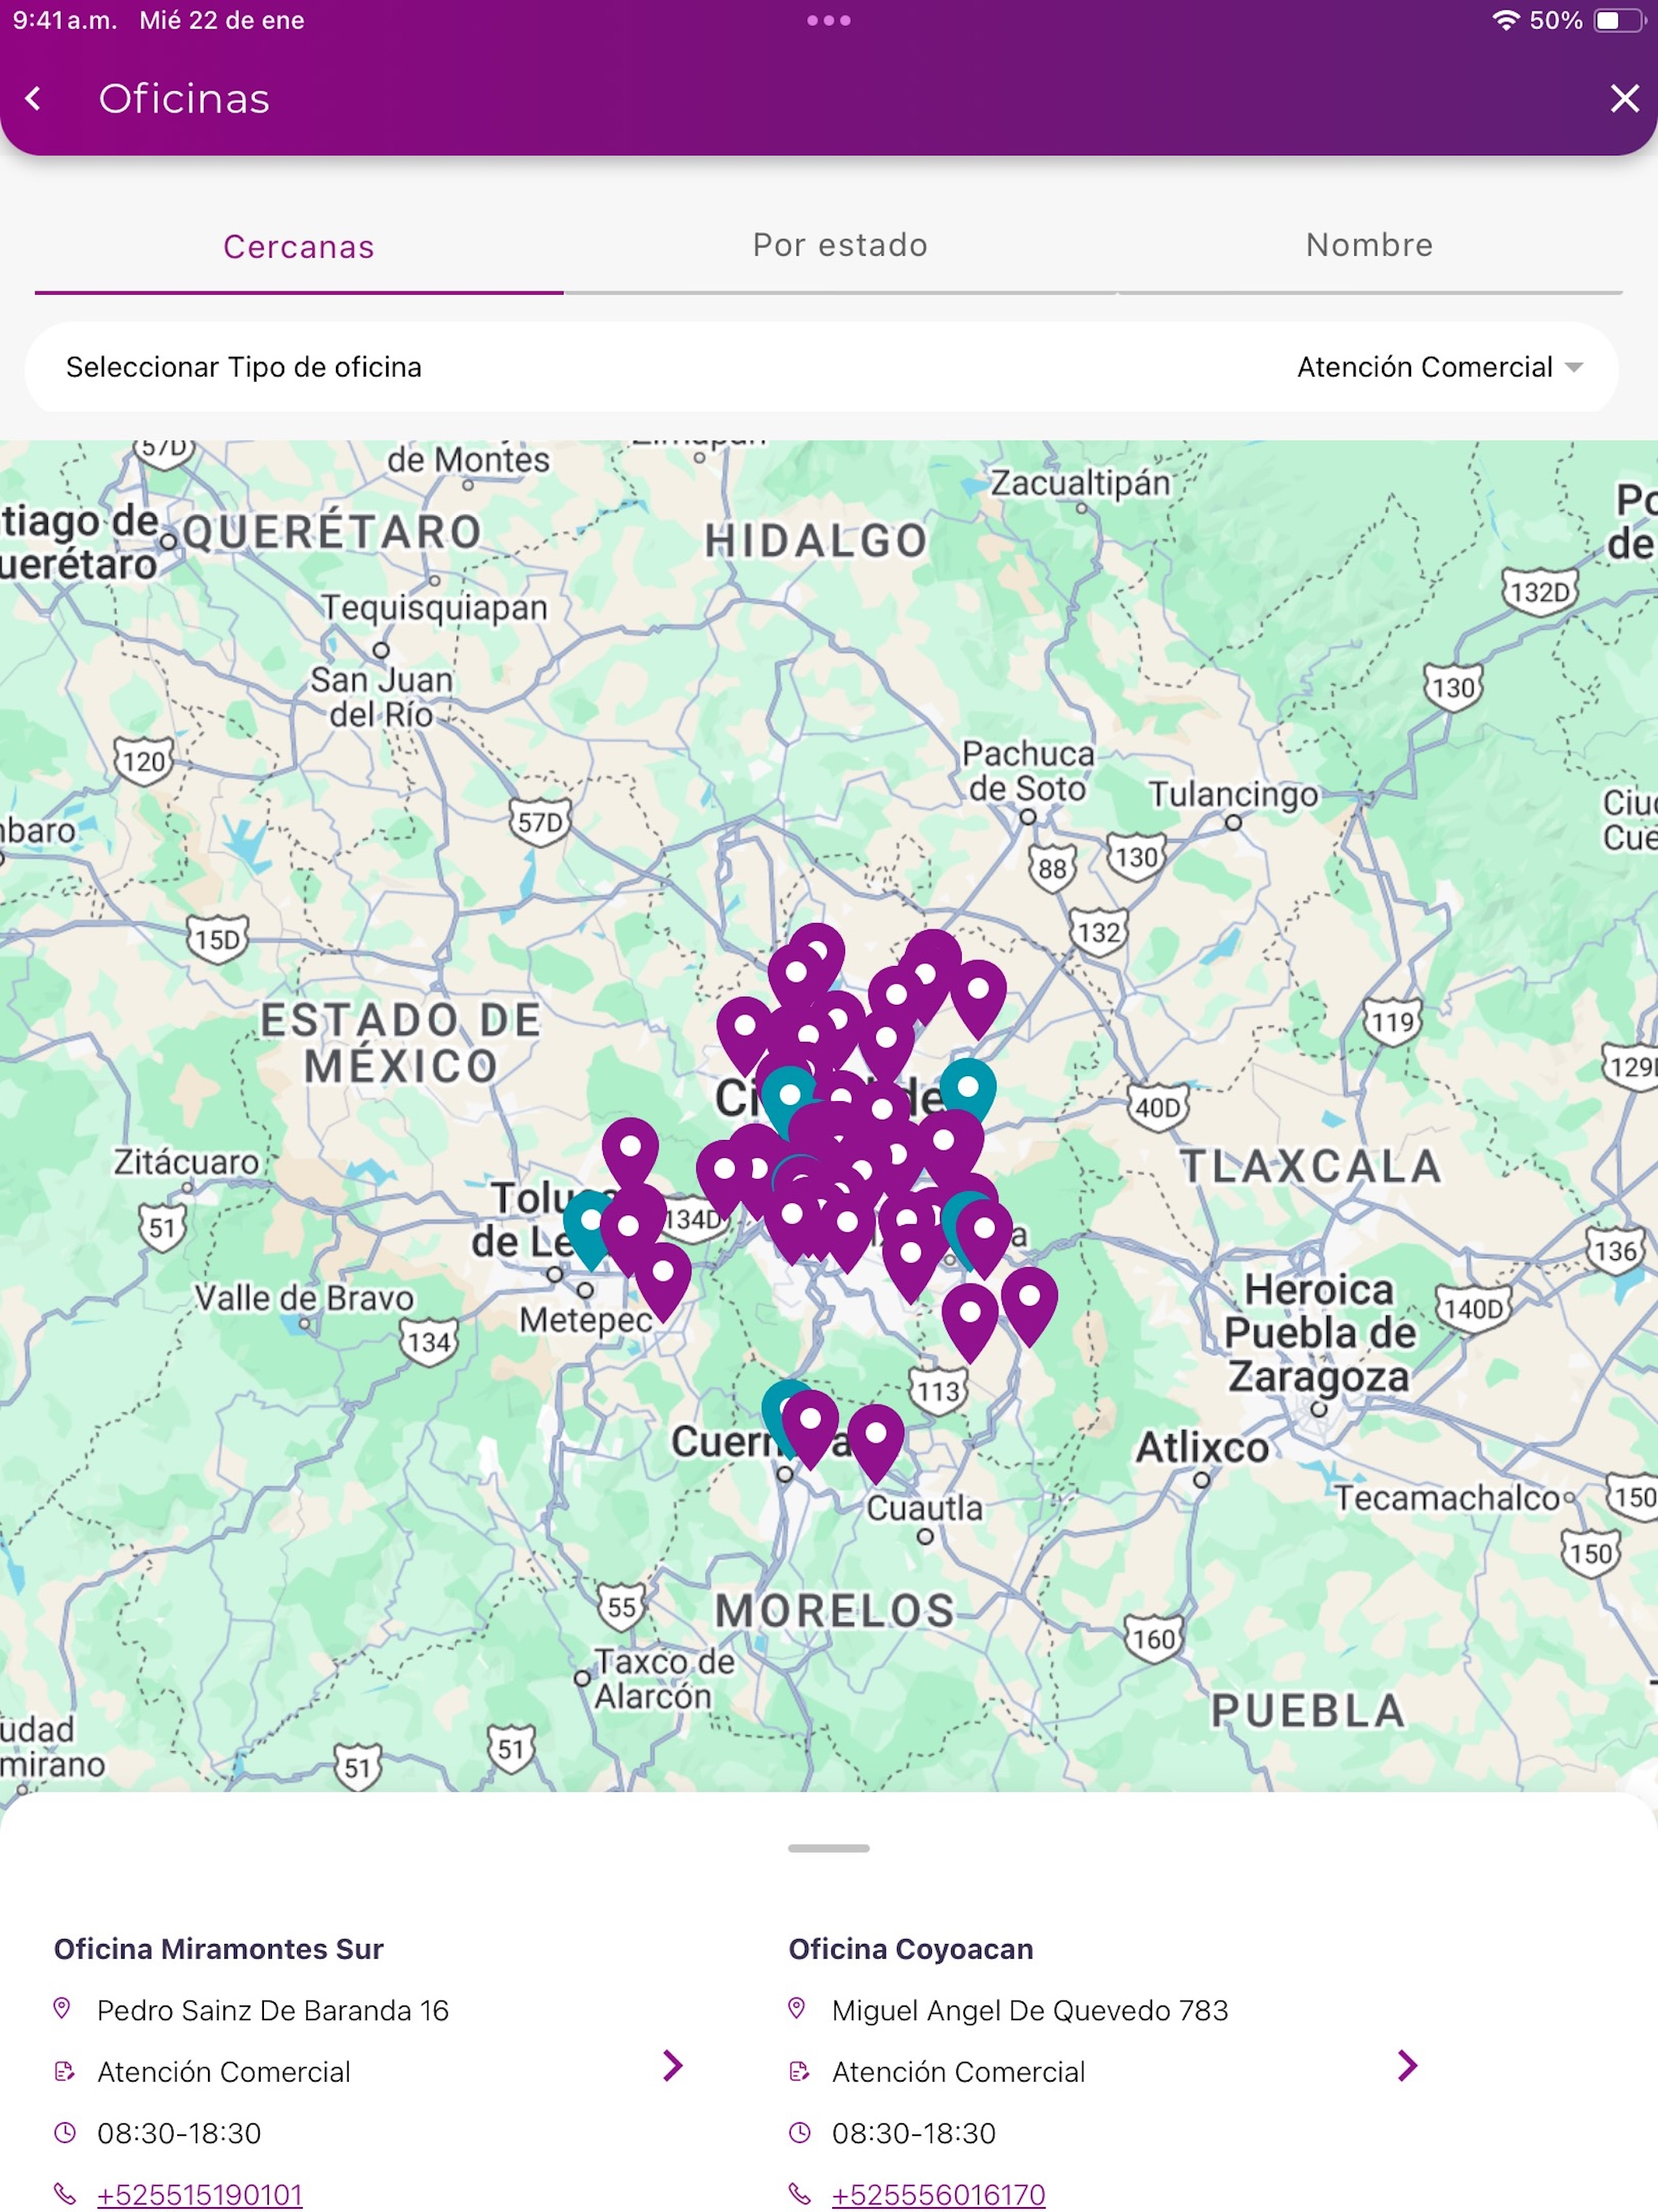
Task: Call Coyoacan phone number +525556016170
Action: (x=938, y=2194)
